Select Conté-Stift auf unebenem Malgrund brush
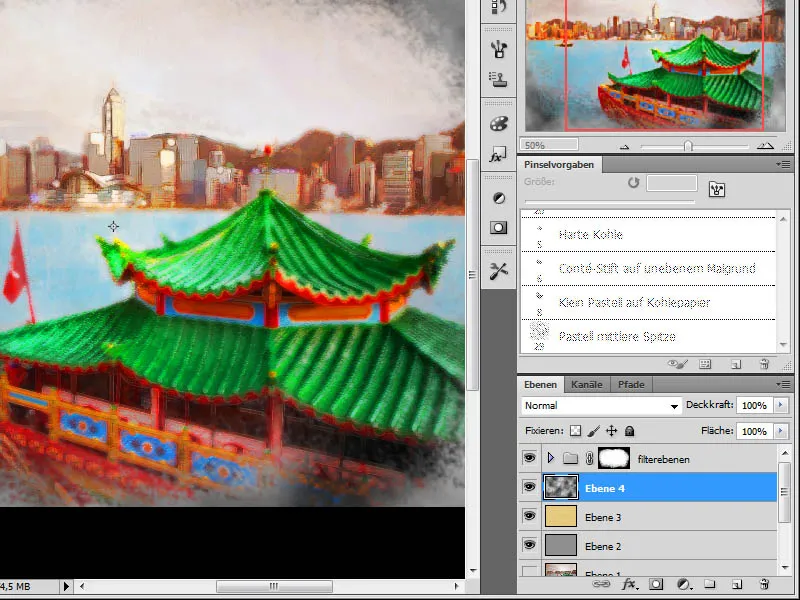The width and height of the screenshot is (800, 600). (x=648, y=269)
